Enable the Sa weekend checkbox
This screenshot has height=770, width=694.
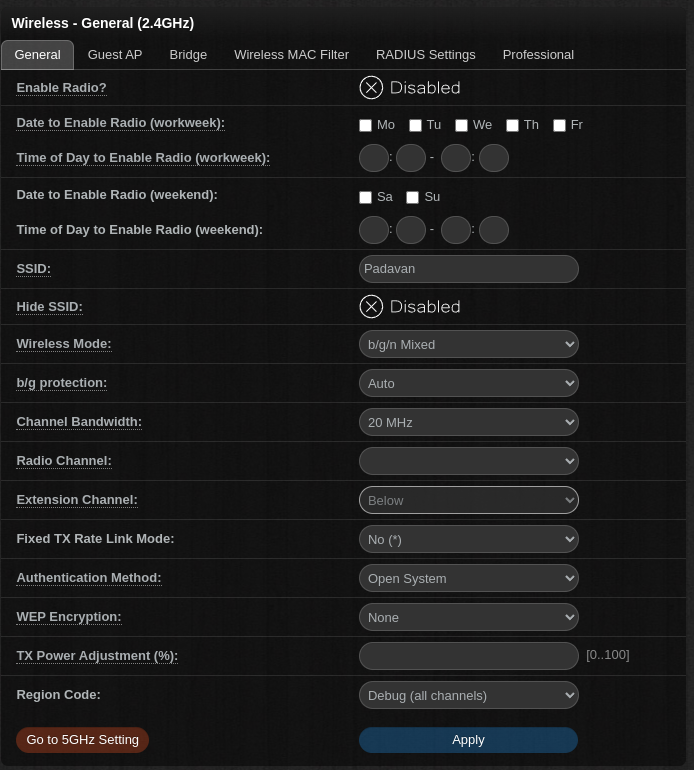pyautogui.click(x=366, y=198)
